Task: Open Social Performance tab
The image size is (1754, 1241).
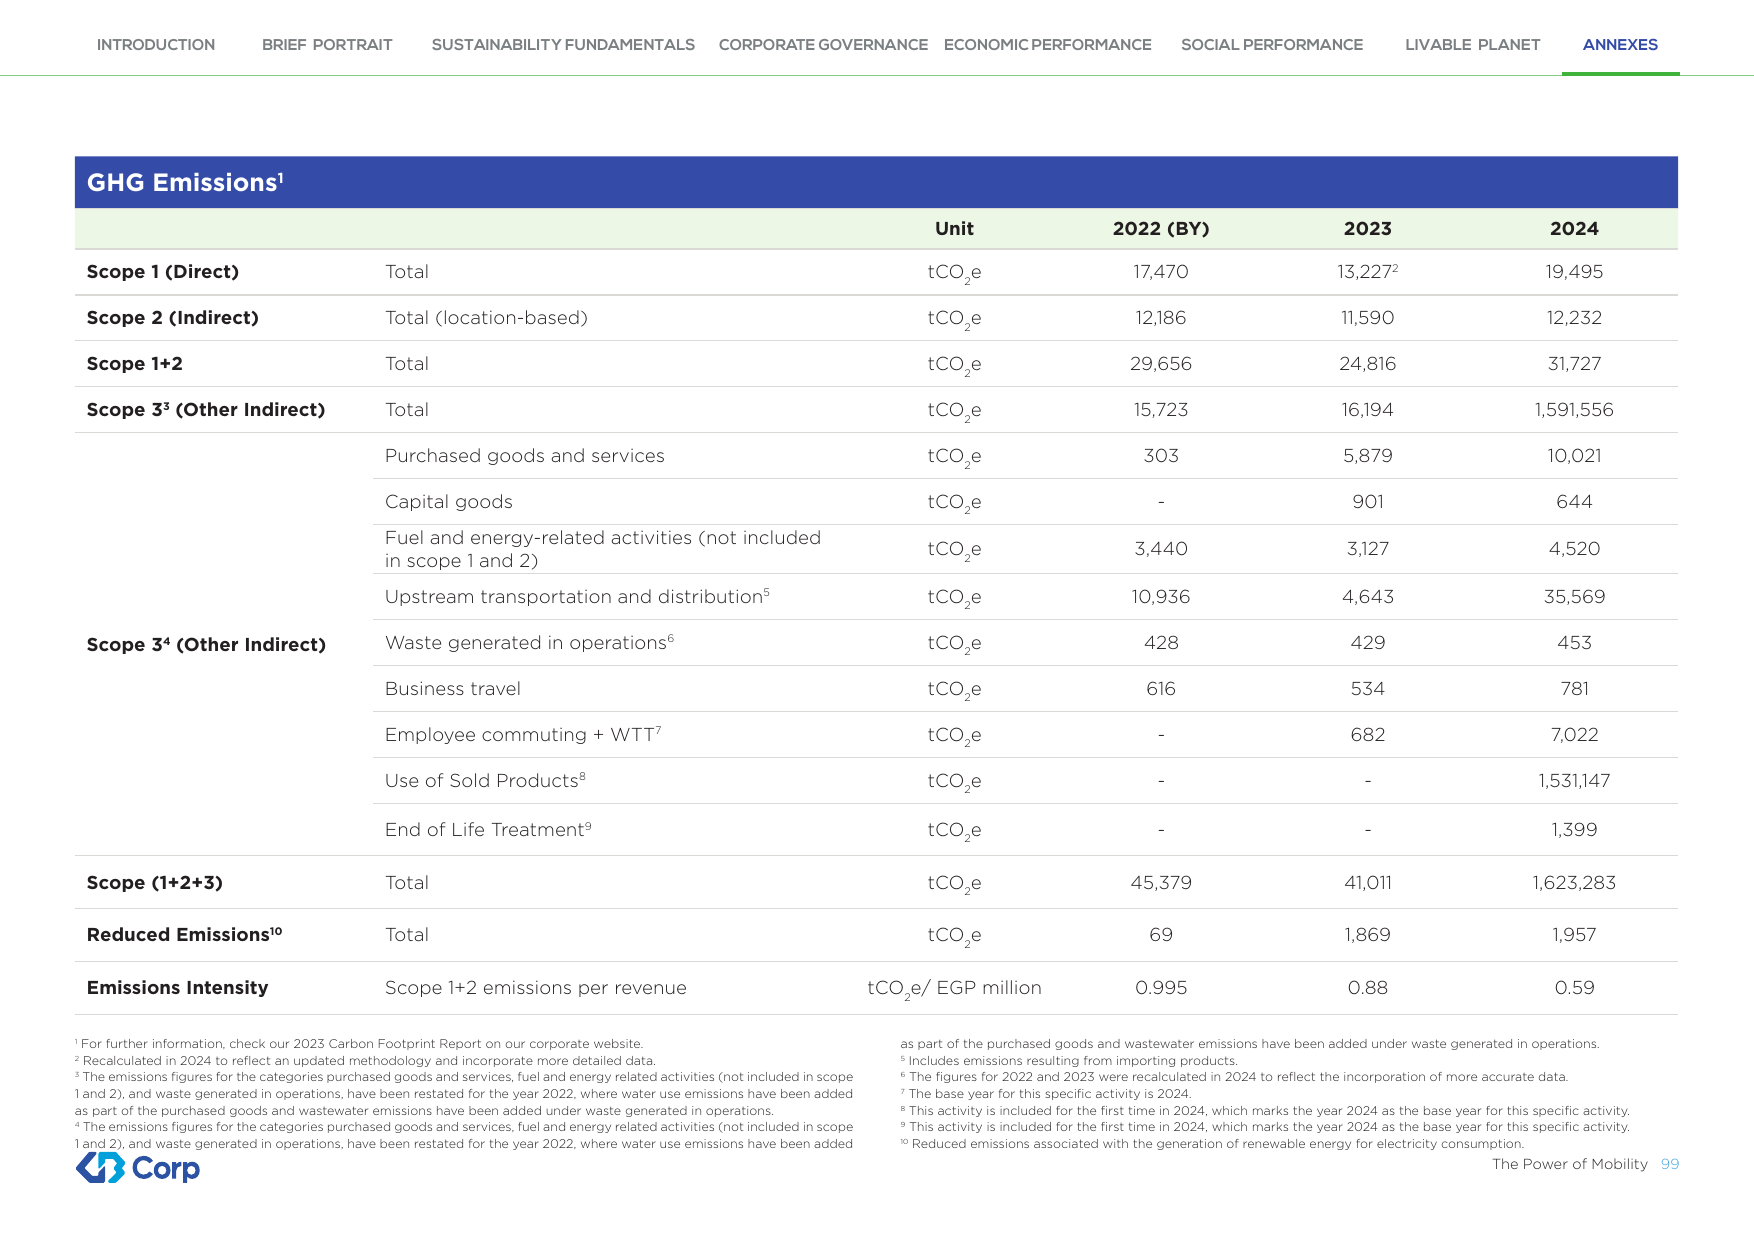Action: [1272, 45]
